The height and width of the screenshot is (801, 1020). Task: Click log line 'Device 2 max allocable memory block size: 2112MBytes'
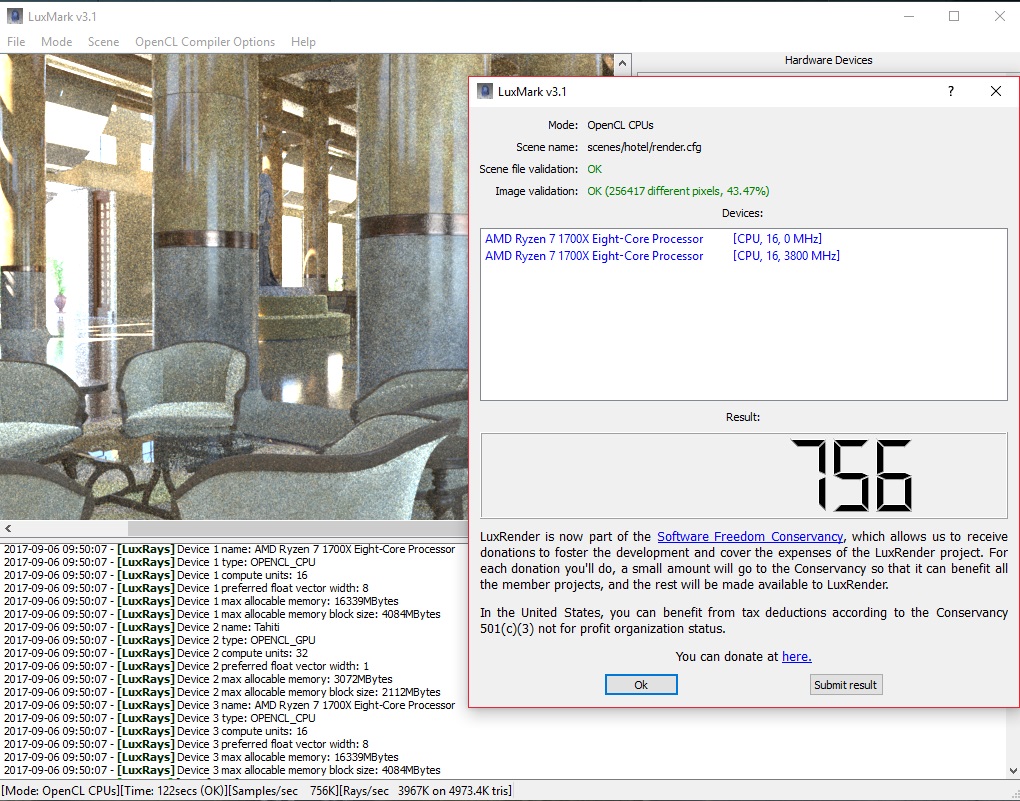(222, 692)
